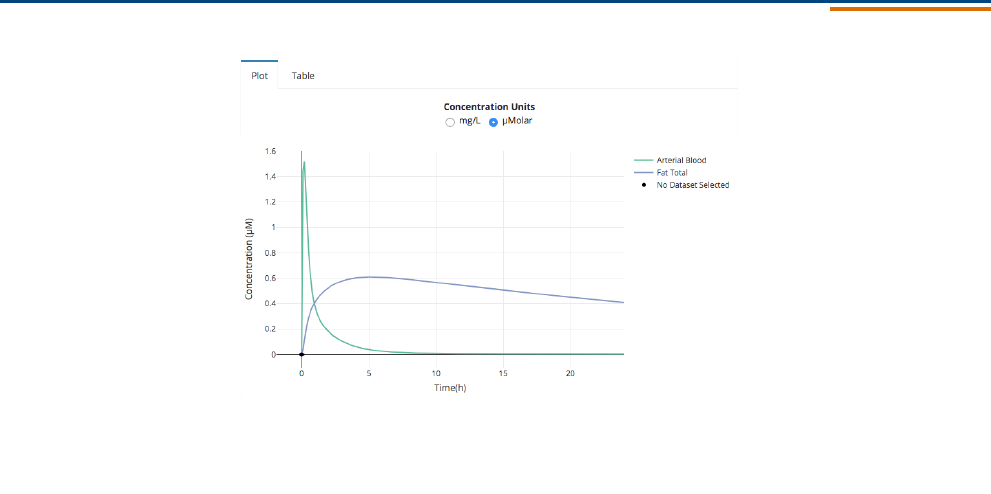
Task: Click the x-axis tick label 20
Action: coord(570,373)
